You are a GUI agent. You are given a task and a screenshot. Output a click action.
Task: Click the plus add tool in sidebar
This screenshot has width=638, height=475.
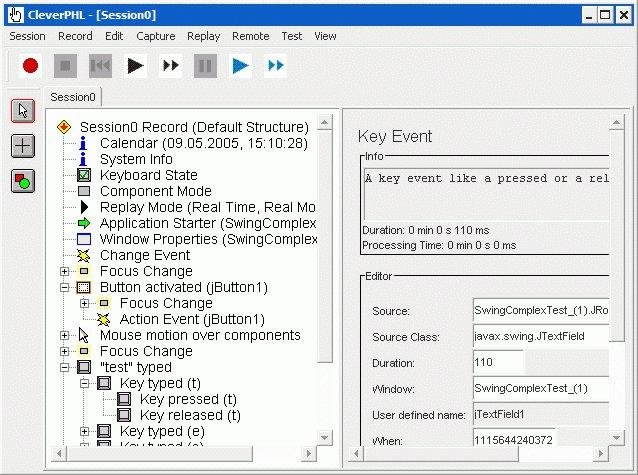23,146
